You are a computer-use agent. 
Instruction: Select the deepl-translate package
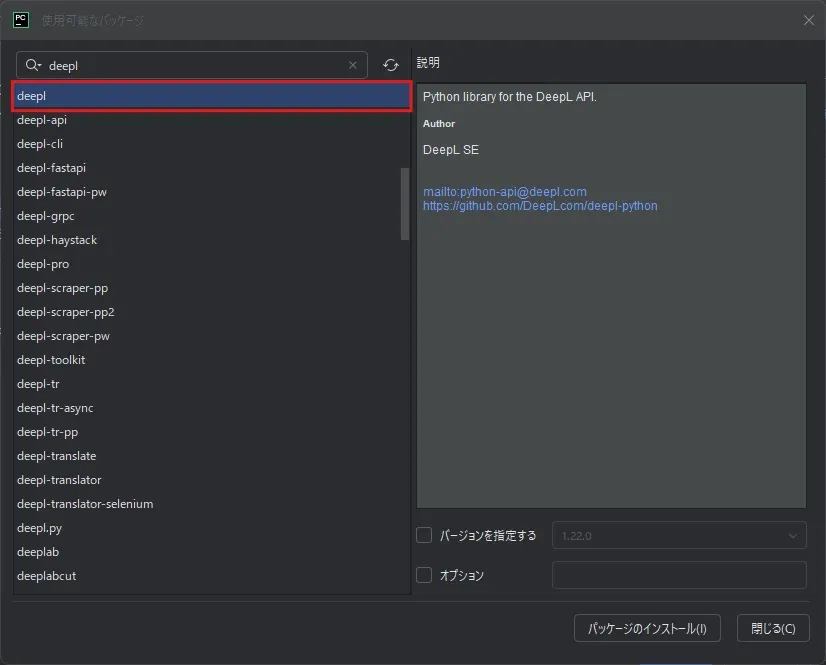coord(211,456)
